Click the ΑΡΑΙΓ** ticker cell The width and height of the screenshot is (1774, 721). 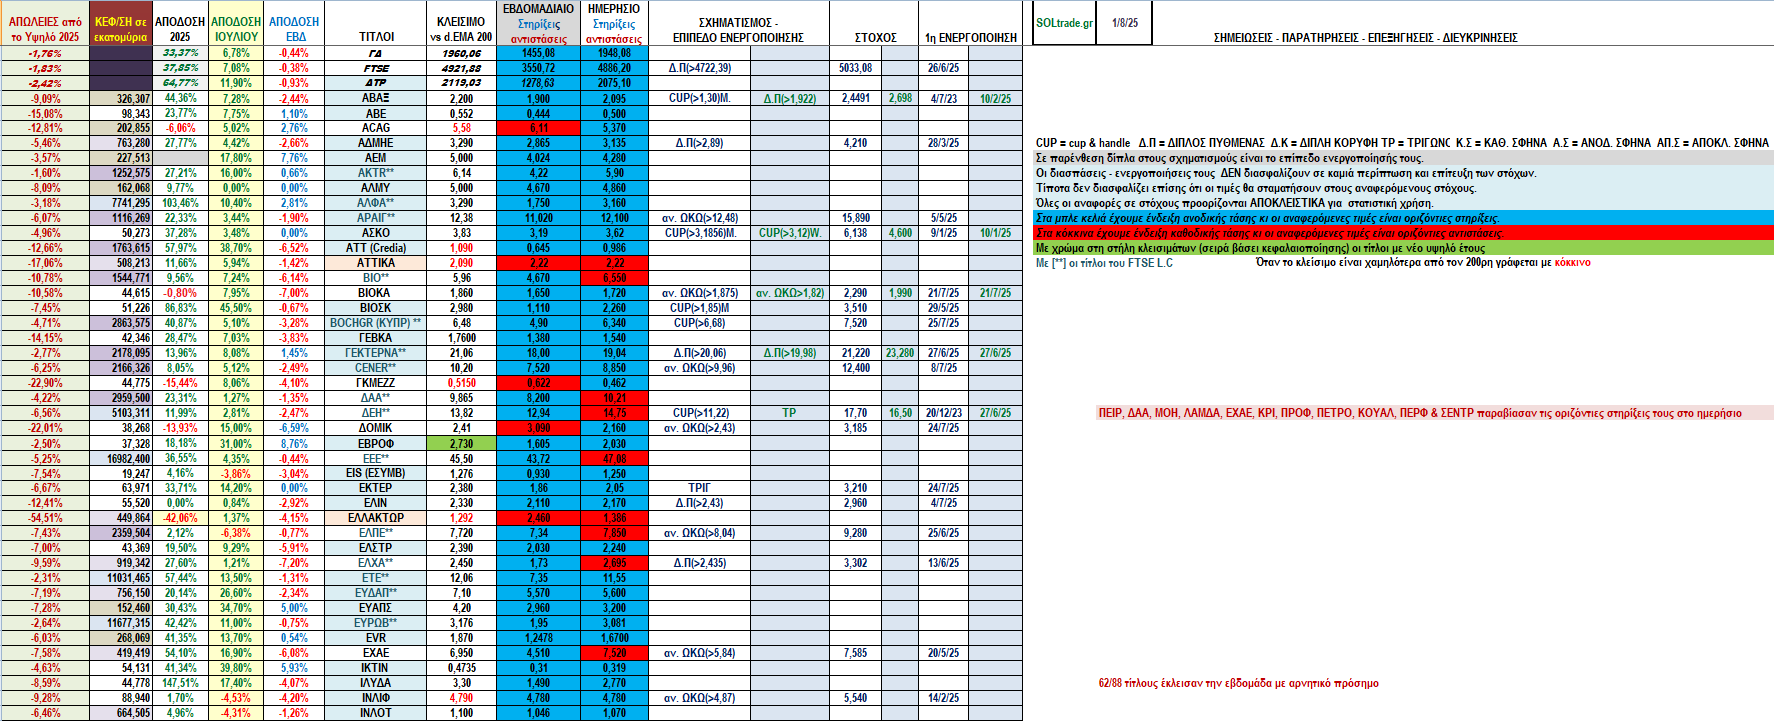[376, 218]
